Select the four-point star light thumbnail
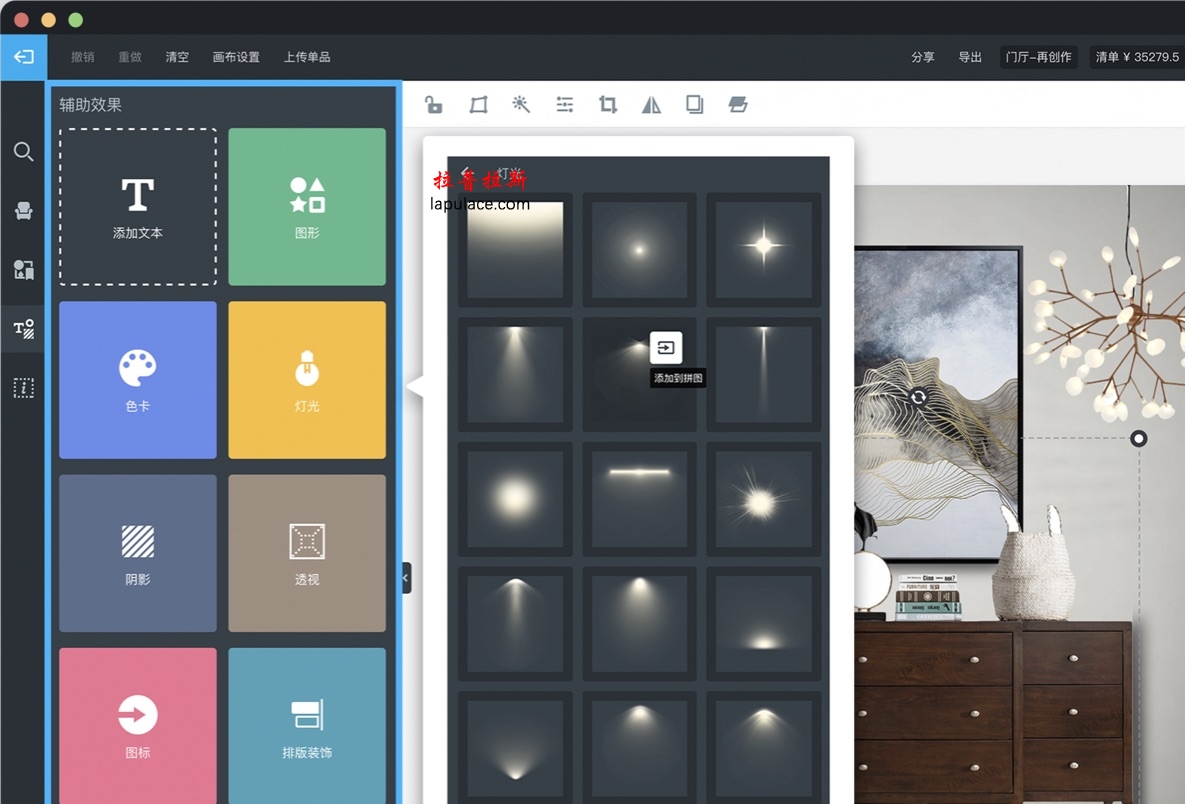The image size is (1185, 804). 763,245
